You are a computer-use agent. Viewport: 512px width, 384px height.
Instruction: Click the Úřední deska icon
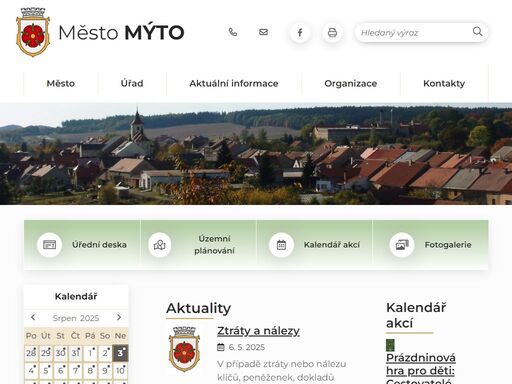[49, 245]
